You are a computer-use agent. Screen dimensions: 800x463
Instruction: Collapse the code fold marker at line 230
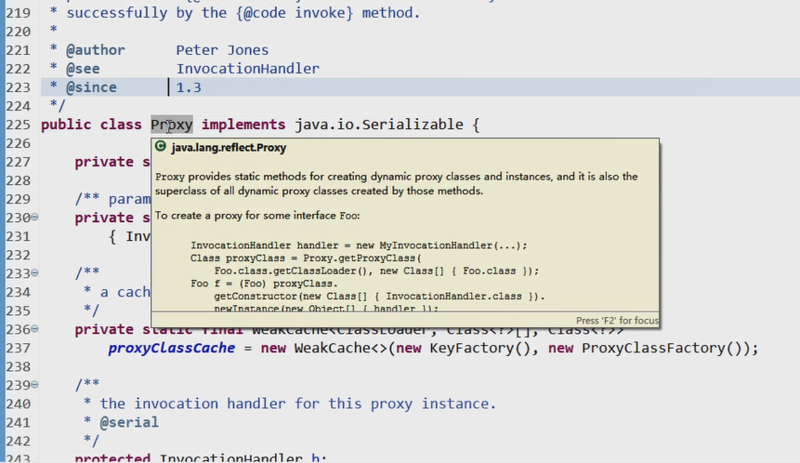pyautogui.click(x=35, y=217)
